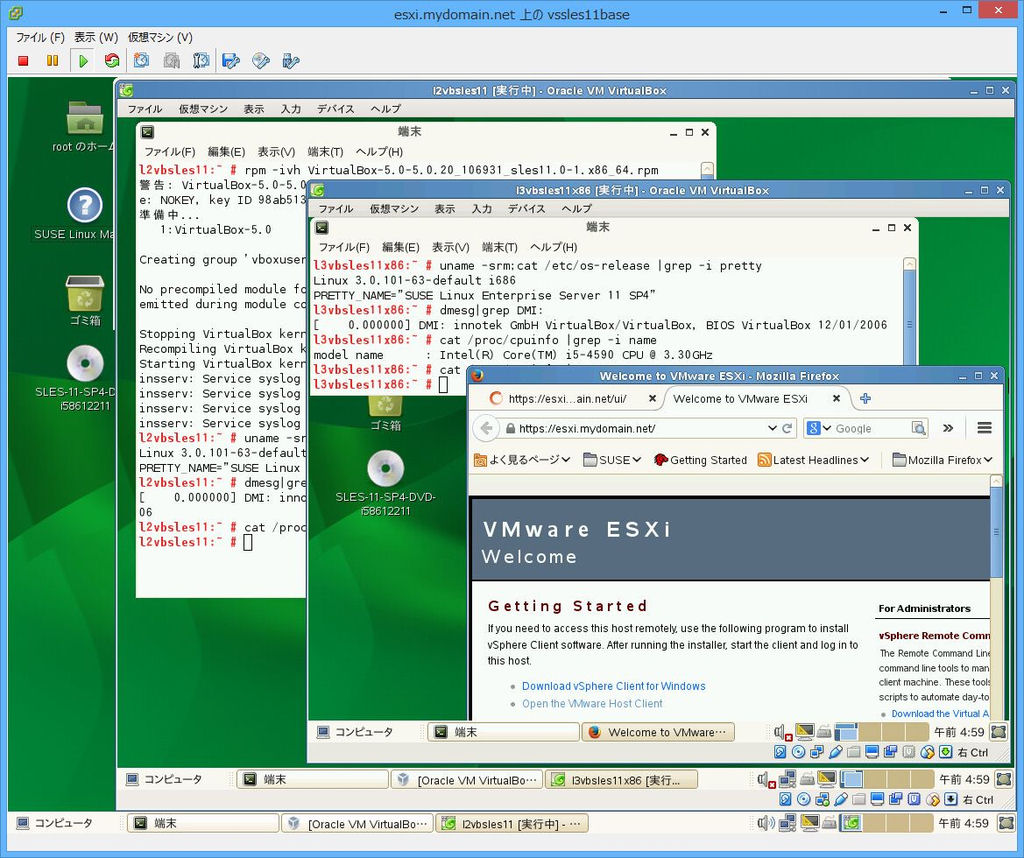Viewport: 1024px width, 858px height.
Task: Click USB pen icon in l3vbsles11x86 status bar
Action: [835, 752]
